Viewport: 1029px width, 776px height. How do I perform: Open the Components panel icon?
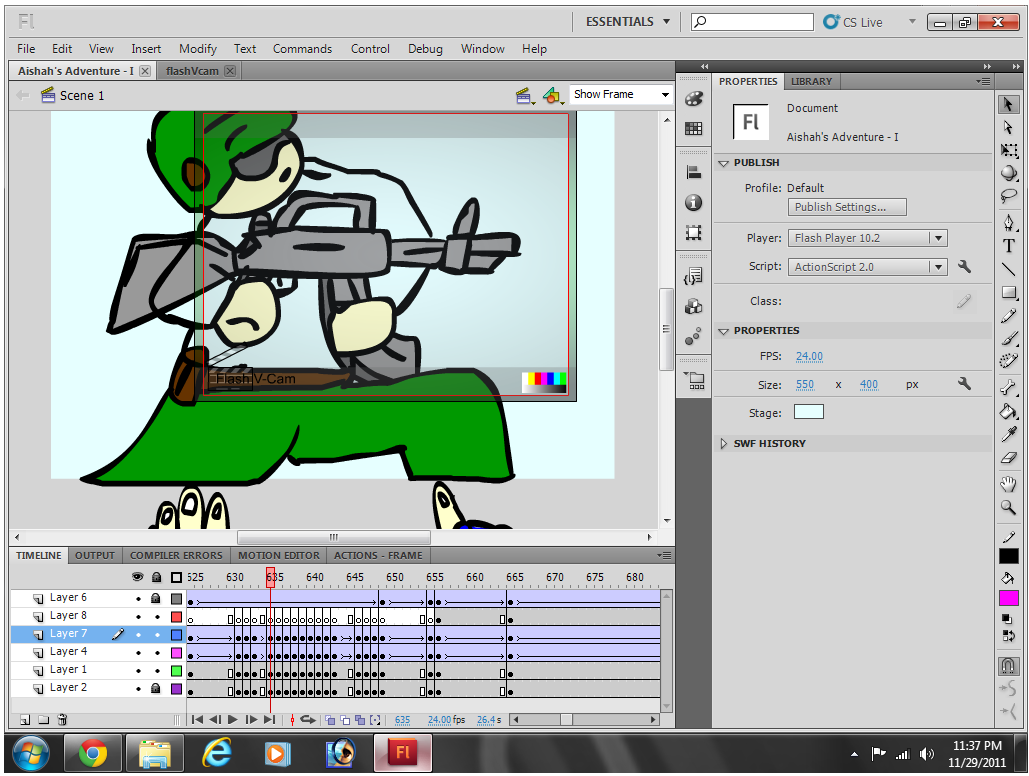click(x=694, y=307)
